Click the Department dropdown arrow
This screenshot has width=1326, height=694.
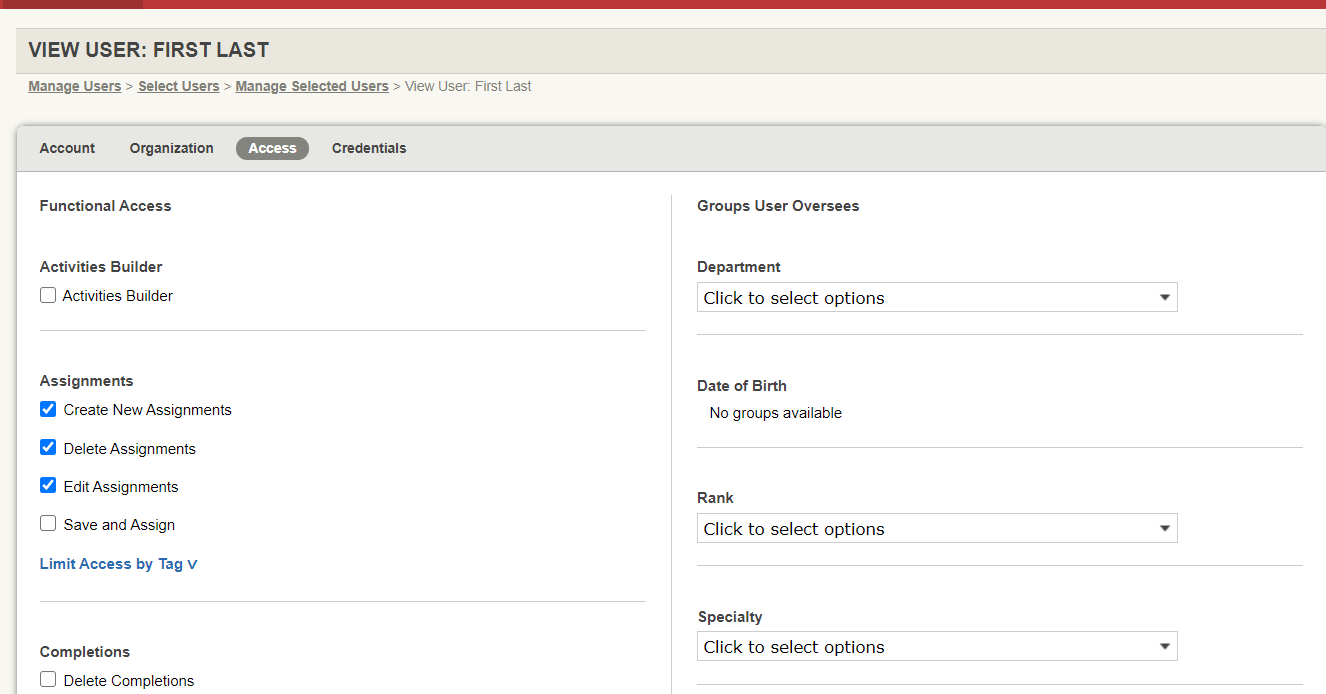coord(1164,298)
